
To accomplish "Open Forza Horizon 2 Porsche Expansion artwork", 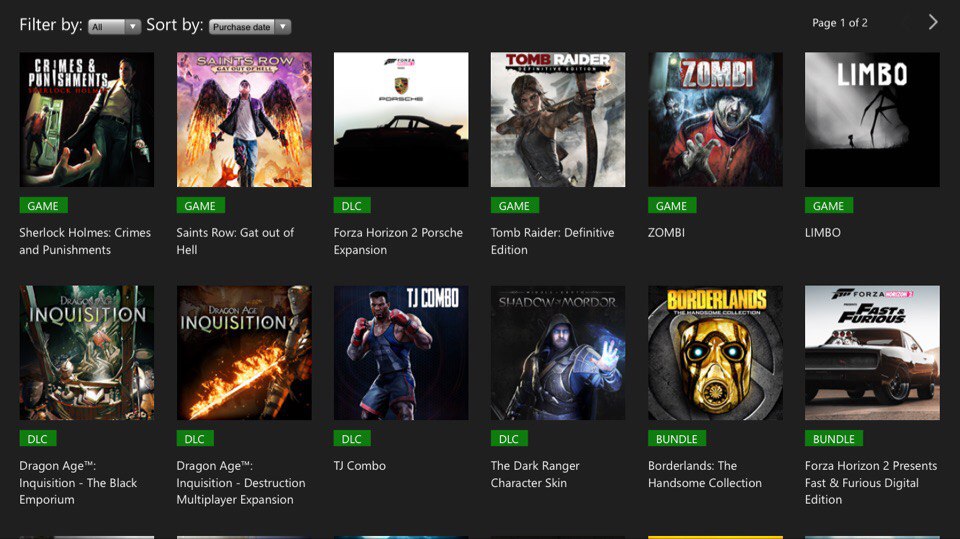I will tap(401, 119).
